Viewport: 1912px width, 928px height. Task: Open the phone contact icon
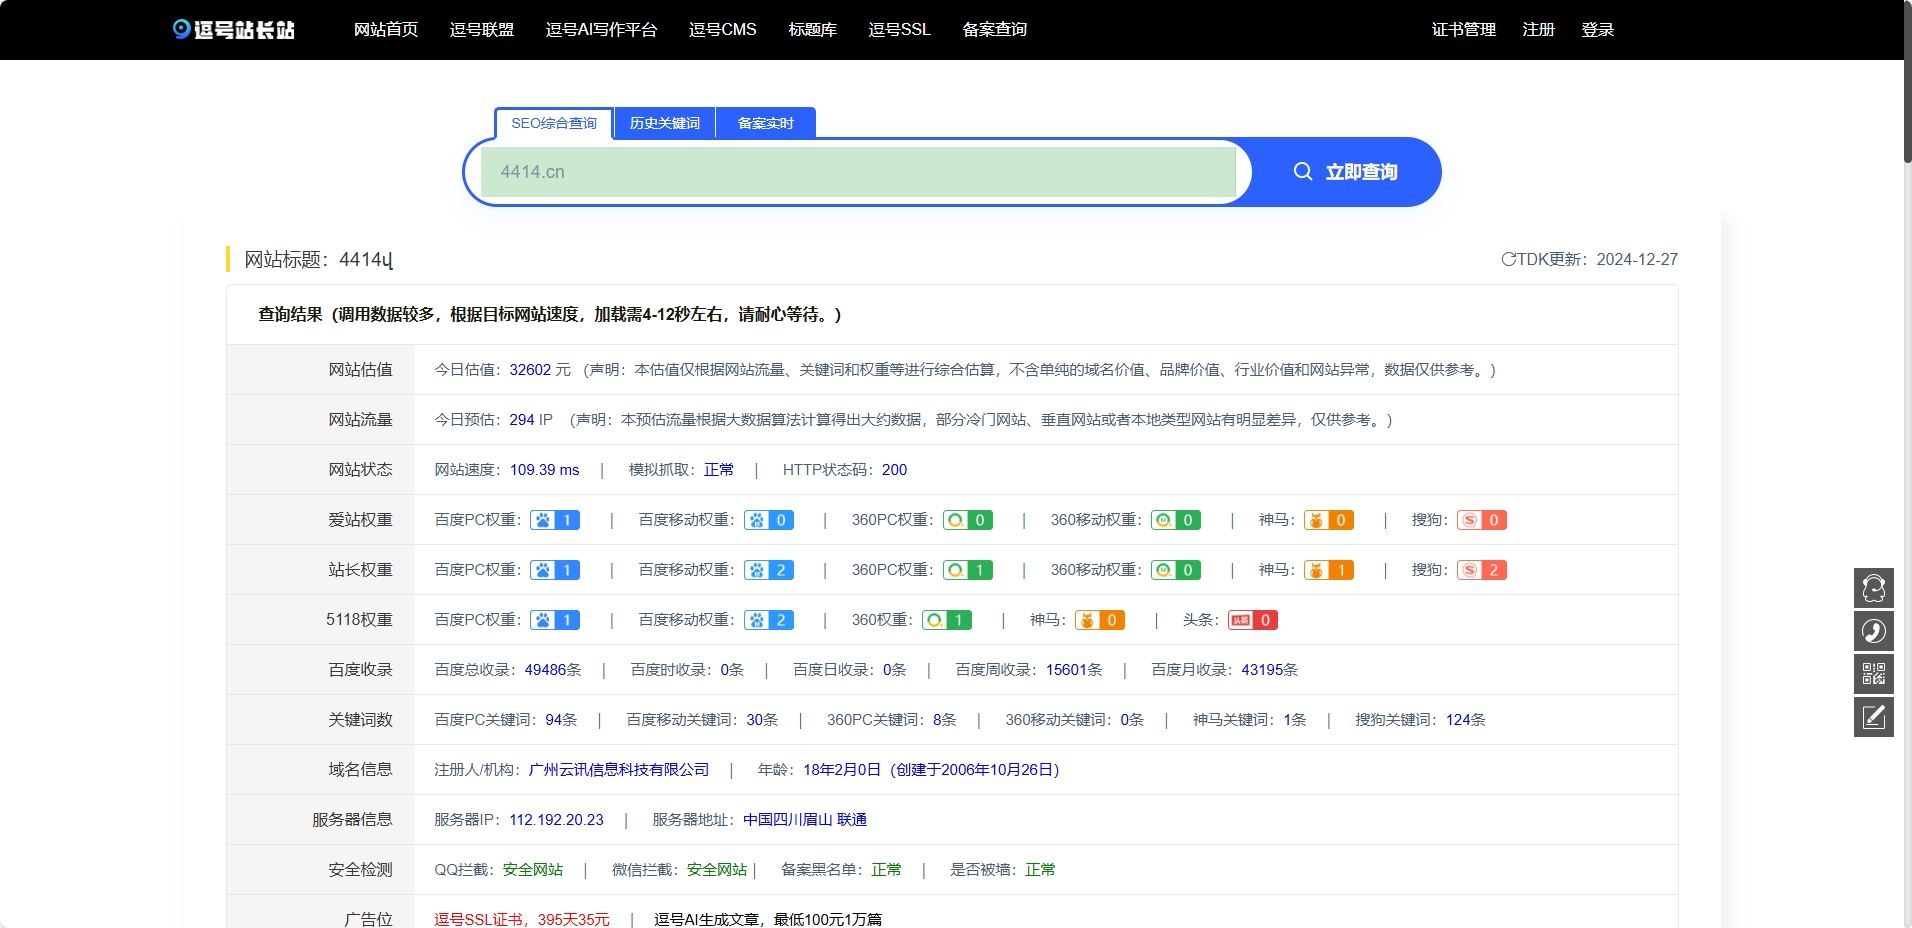(1874, 631)
